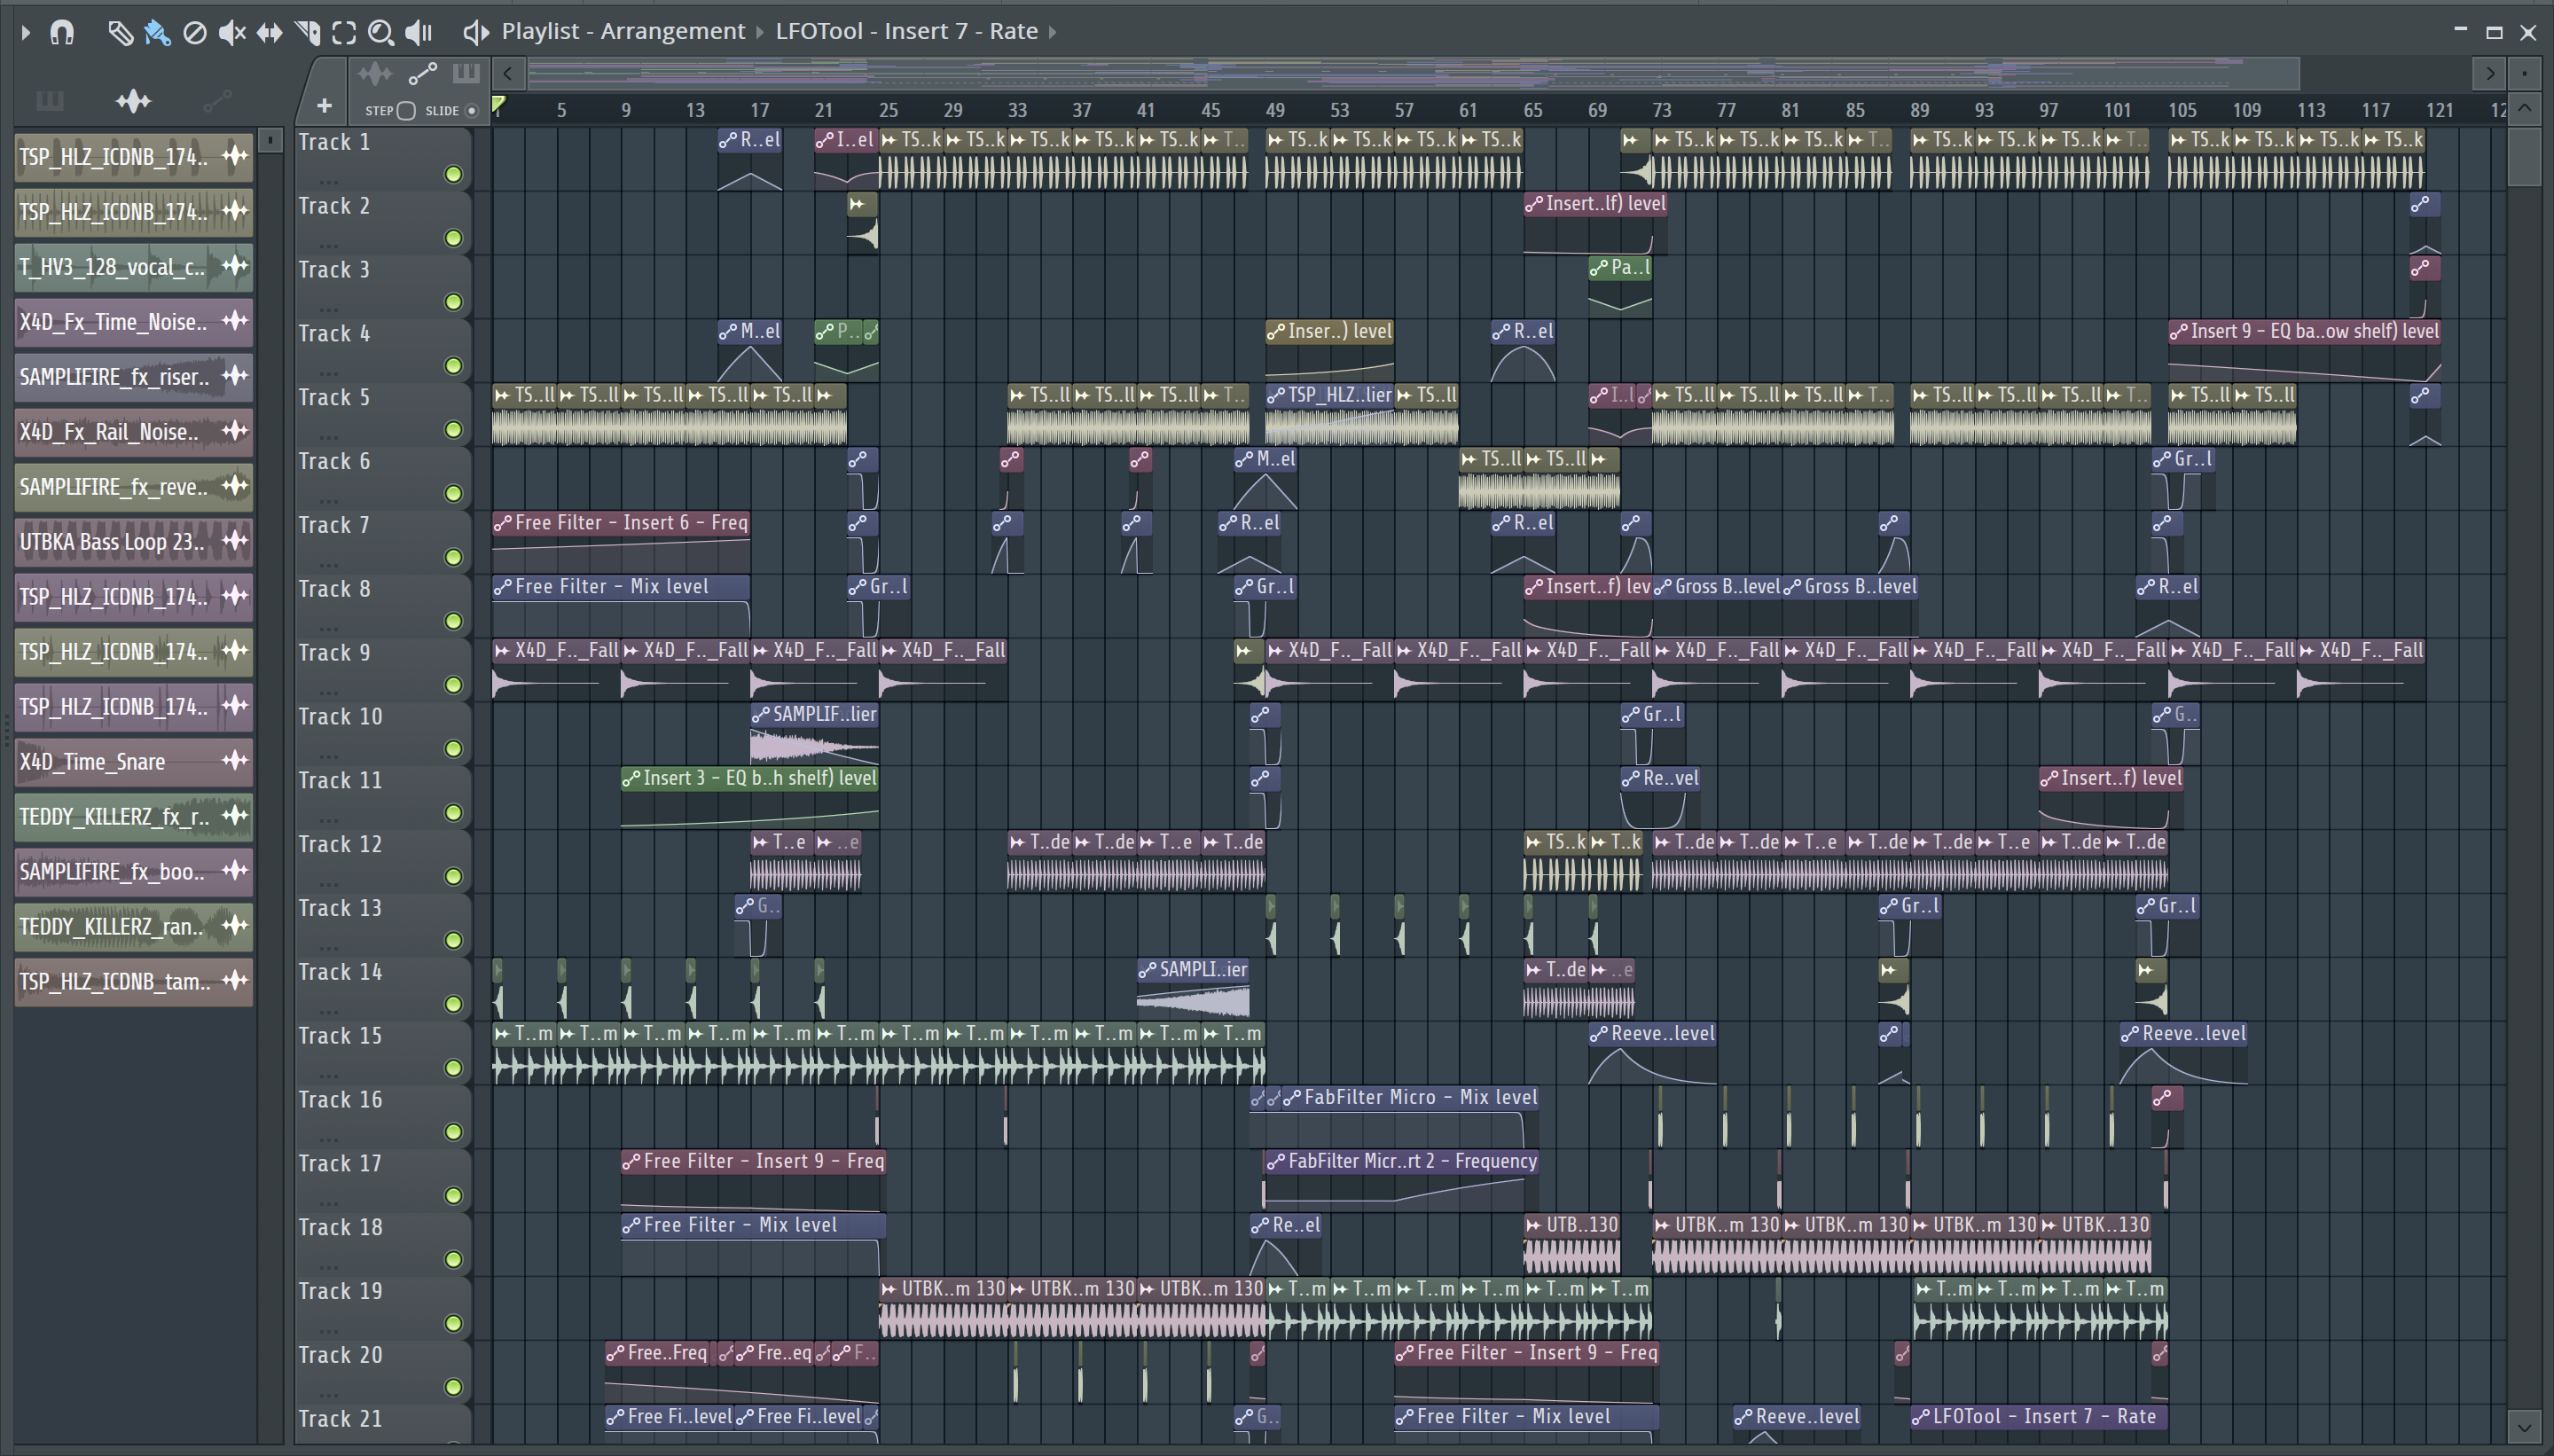Click clip icon of Free Filter Insert 6 Freq
This screenshot has width=2554, height=1456.
click(x=503, y=523)
